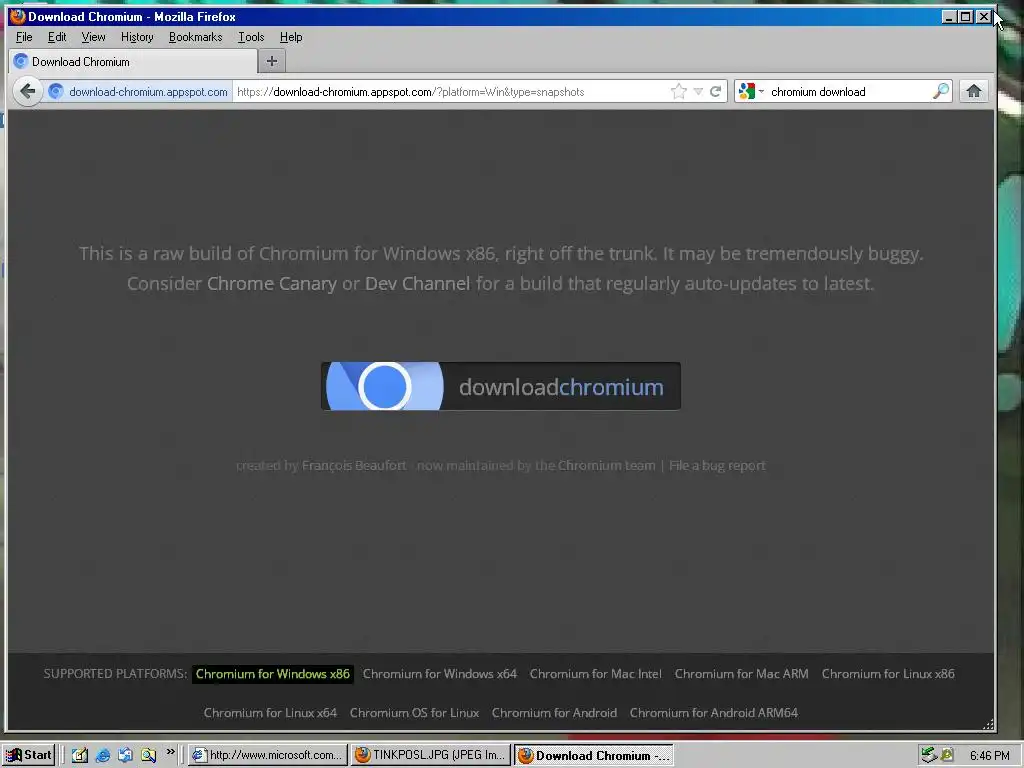Follow the Dev Channel link
The image size is (1024, 768).
(417, 283)
